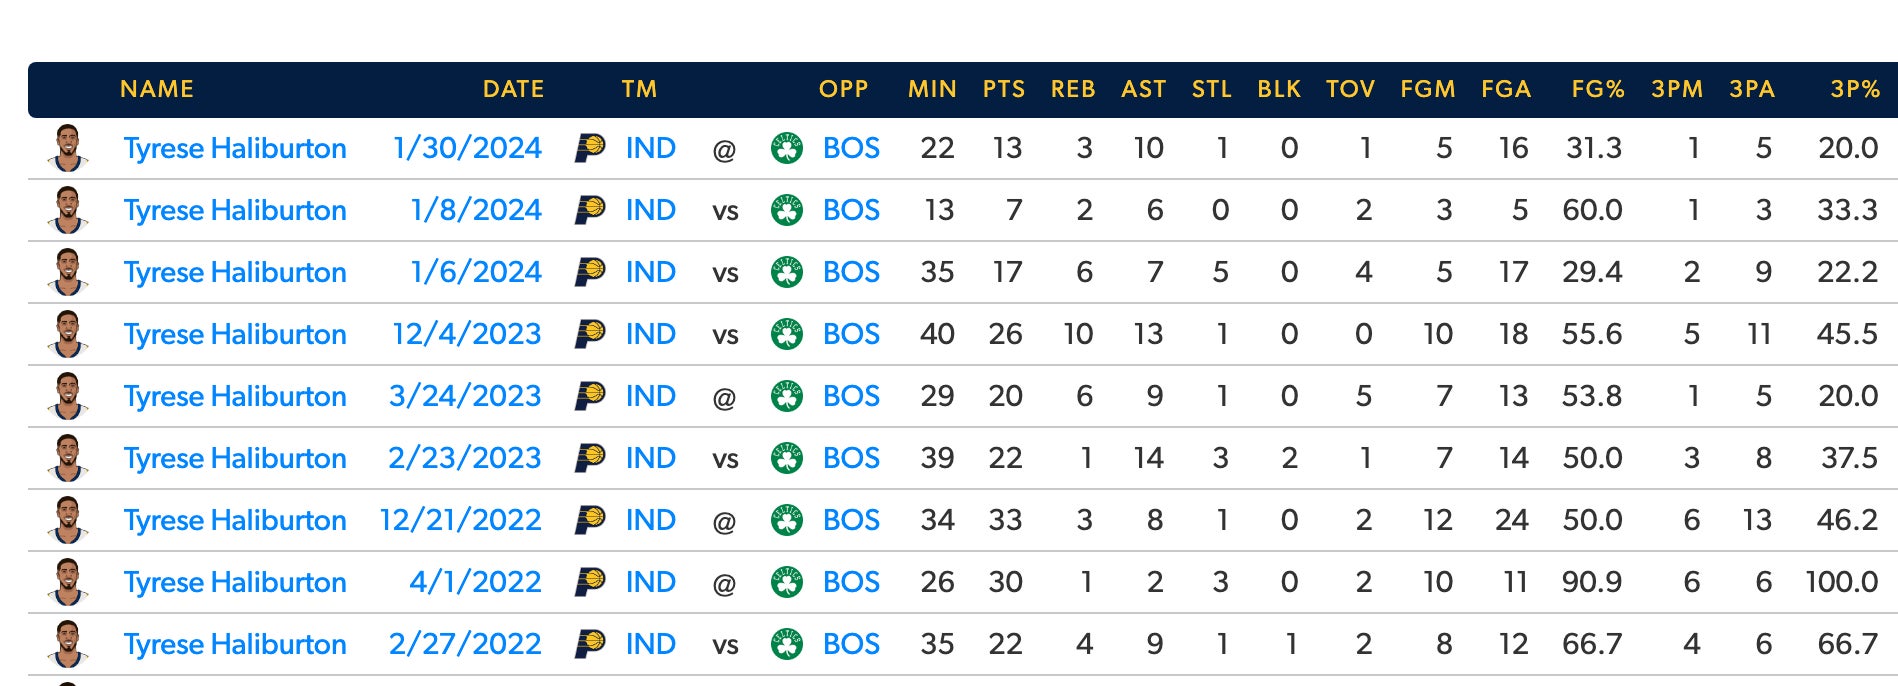Click Pacers logo in the 4/1/2022 row
Screen dimensions: 1898x686
click(x=590, y=582)
